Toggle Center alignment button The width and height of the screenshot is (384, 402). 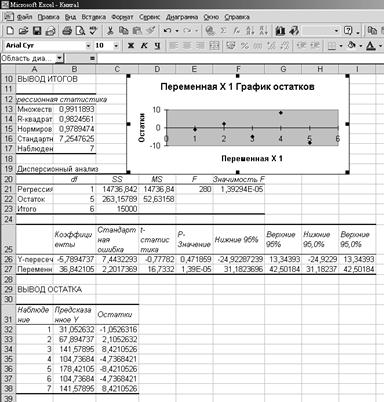click(x=187, y=45)
